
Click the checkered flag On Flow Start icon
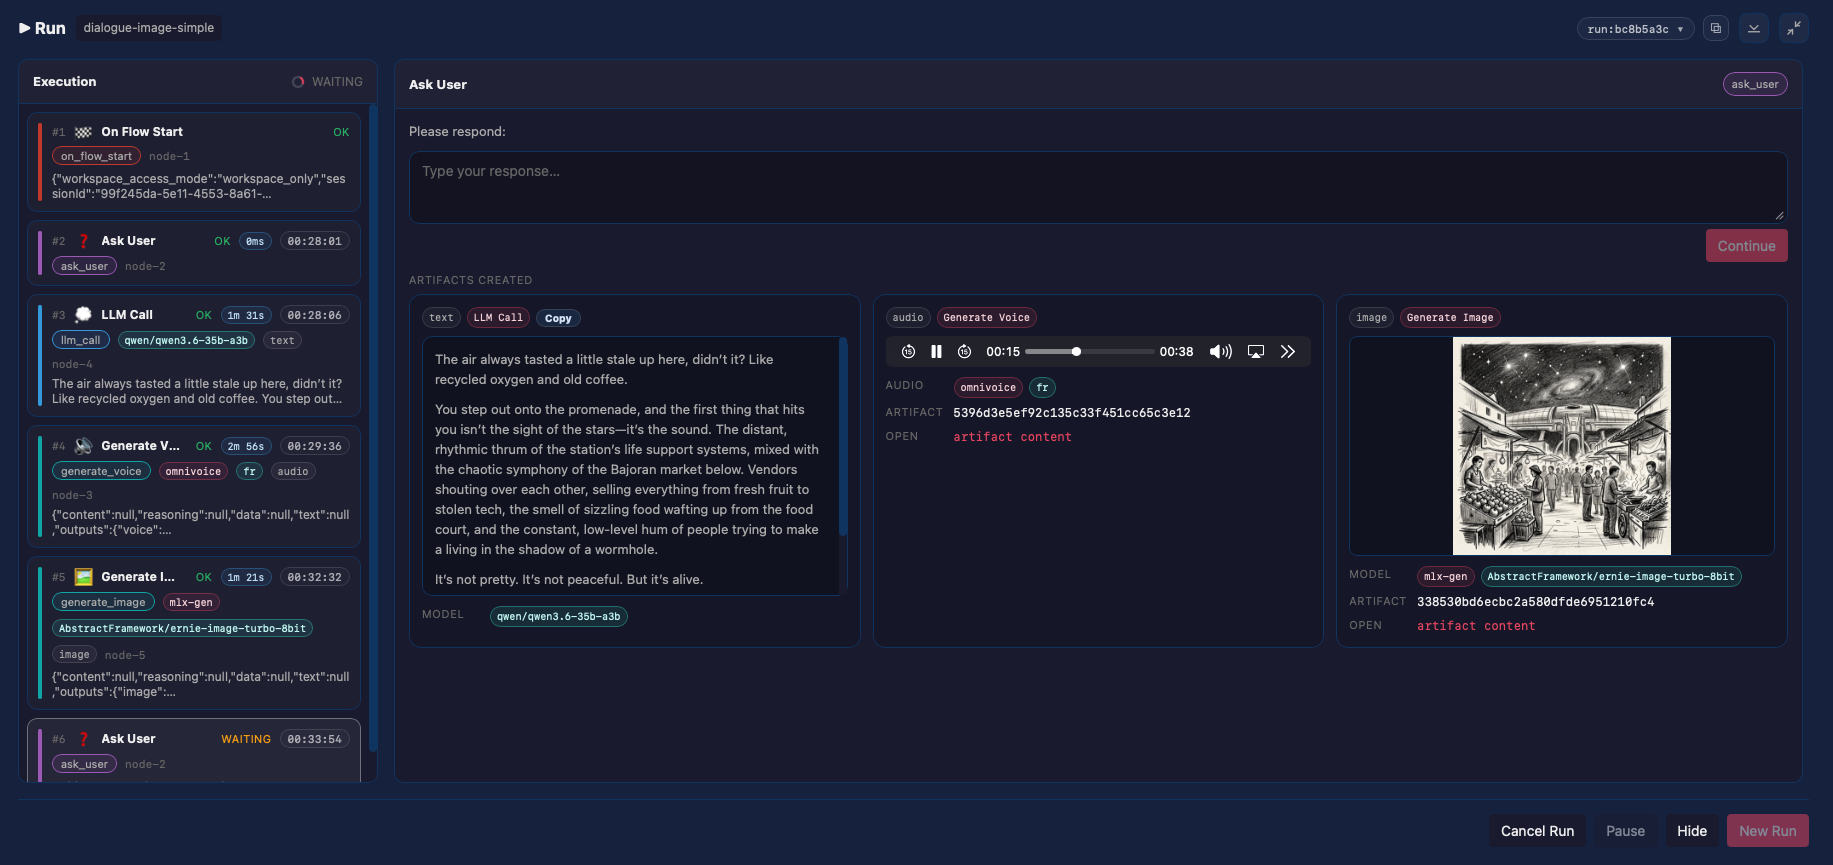pos(83,132)
